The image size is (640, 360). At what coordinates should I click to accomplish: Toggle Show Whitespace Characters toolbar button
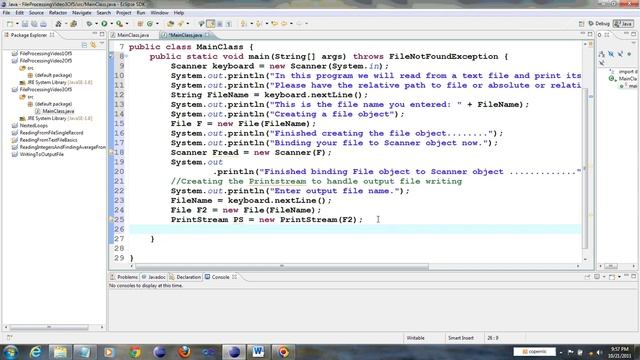click(229, 24)
